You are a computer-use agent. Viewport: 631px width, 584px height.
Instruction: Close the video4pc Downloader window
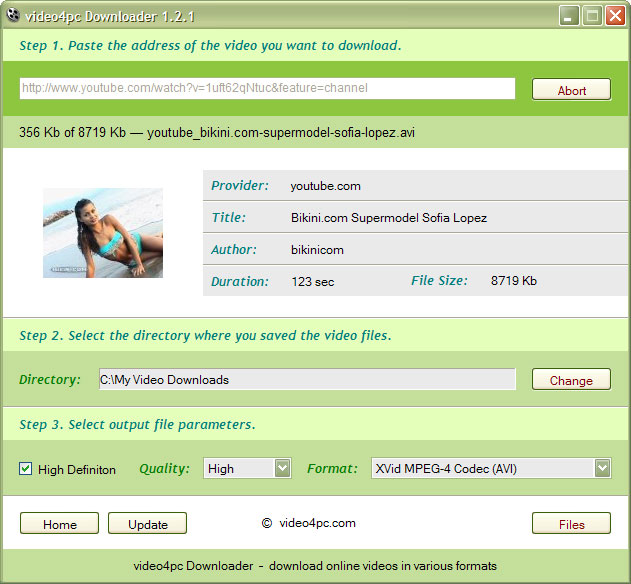[615, 16]
